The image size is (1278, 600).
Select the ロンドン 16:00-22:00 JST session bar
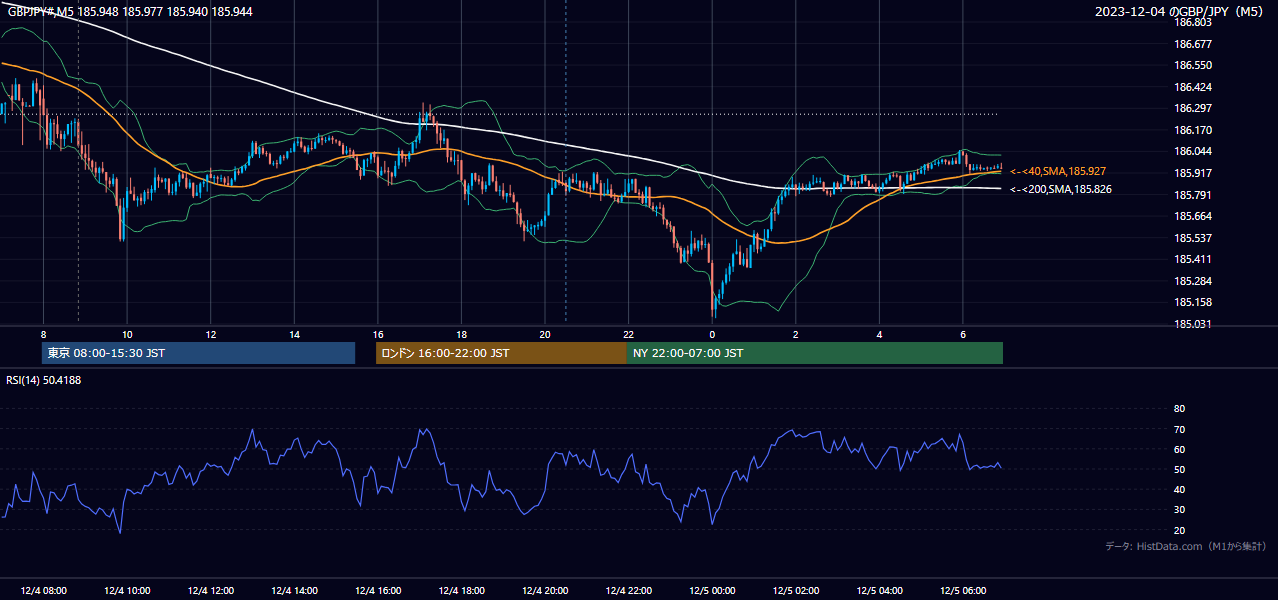pos(501,353)
